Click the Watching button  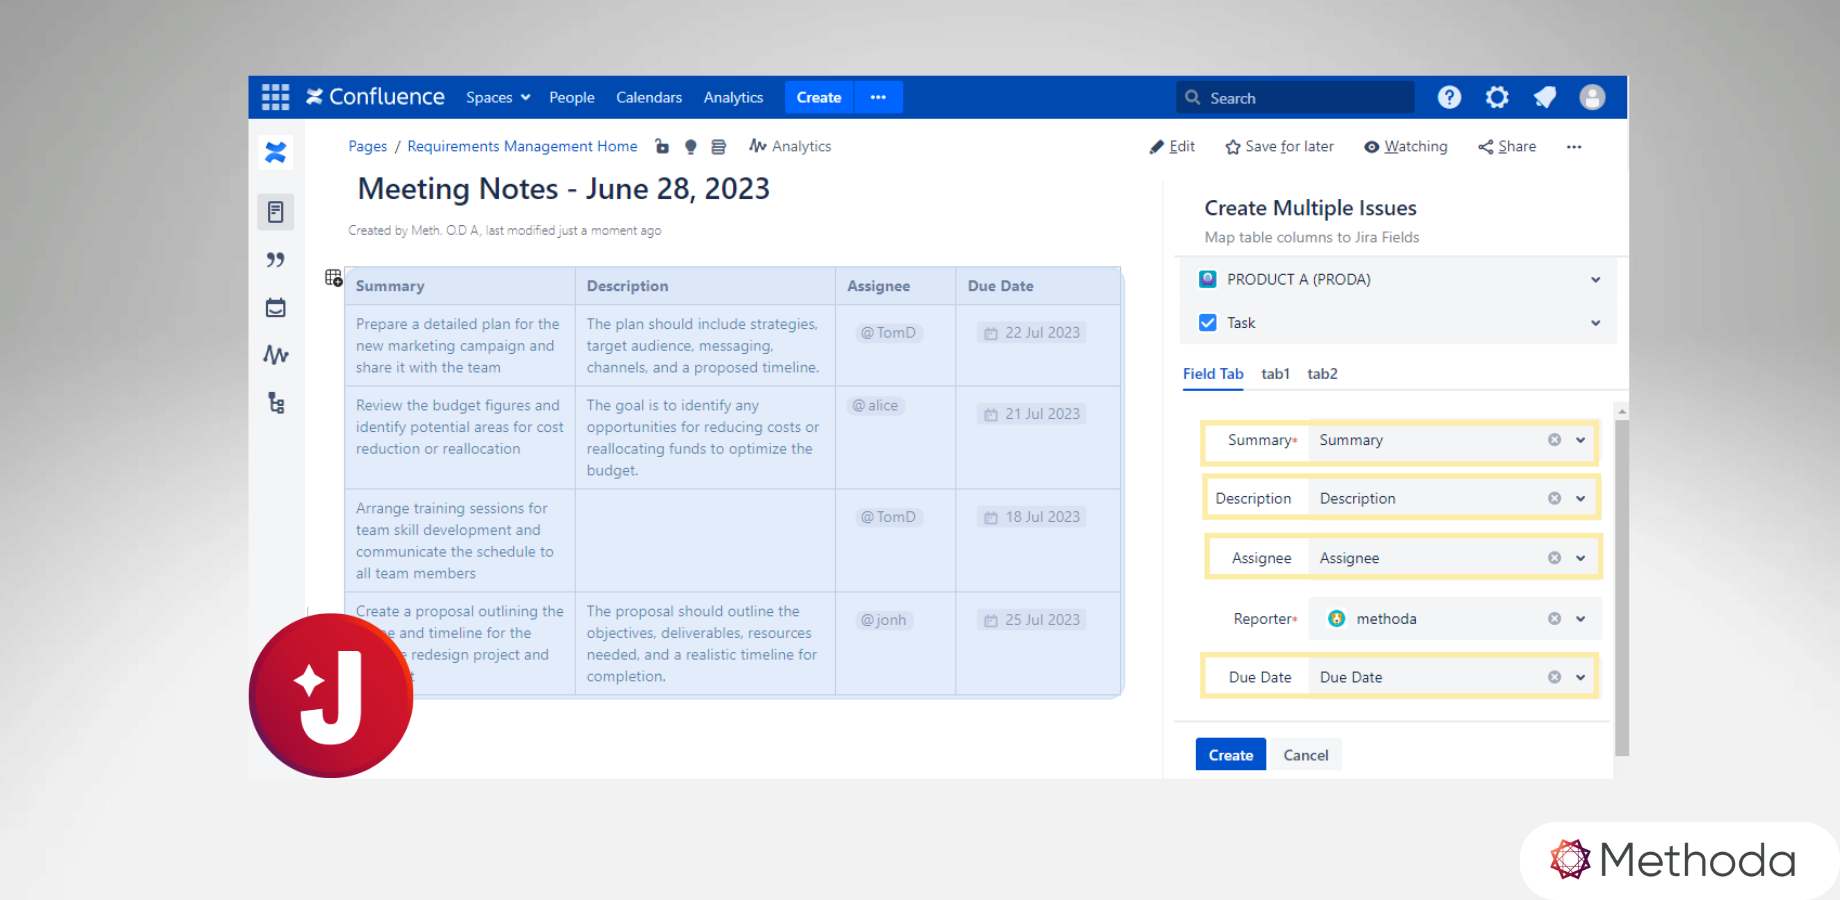(x=1406, y=147)
